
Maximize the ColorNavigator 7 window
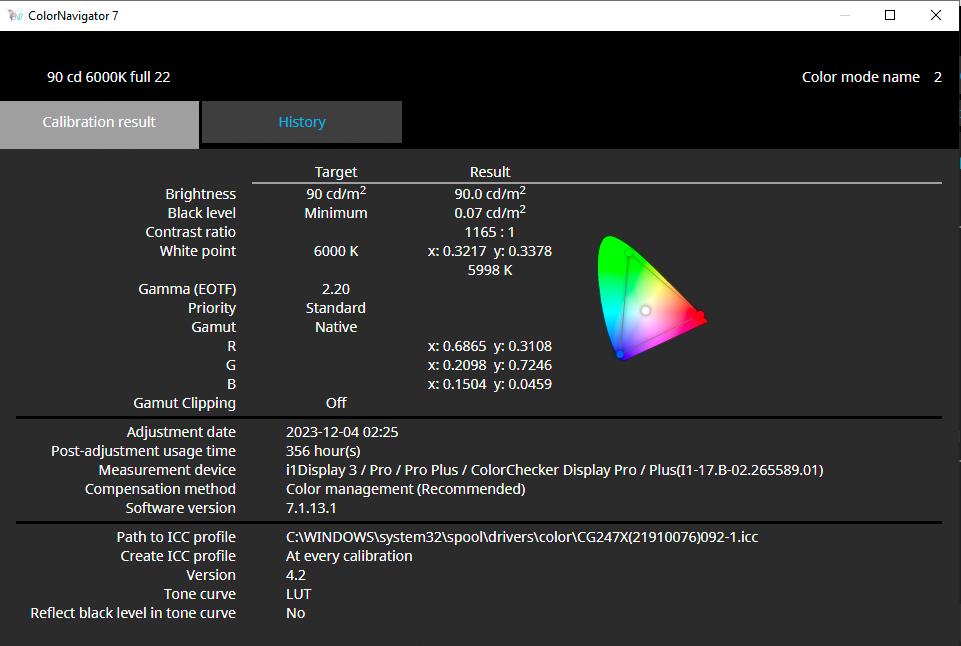click(x=890, y=15)
